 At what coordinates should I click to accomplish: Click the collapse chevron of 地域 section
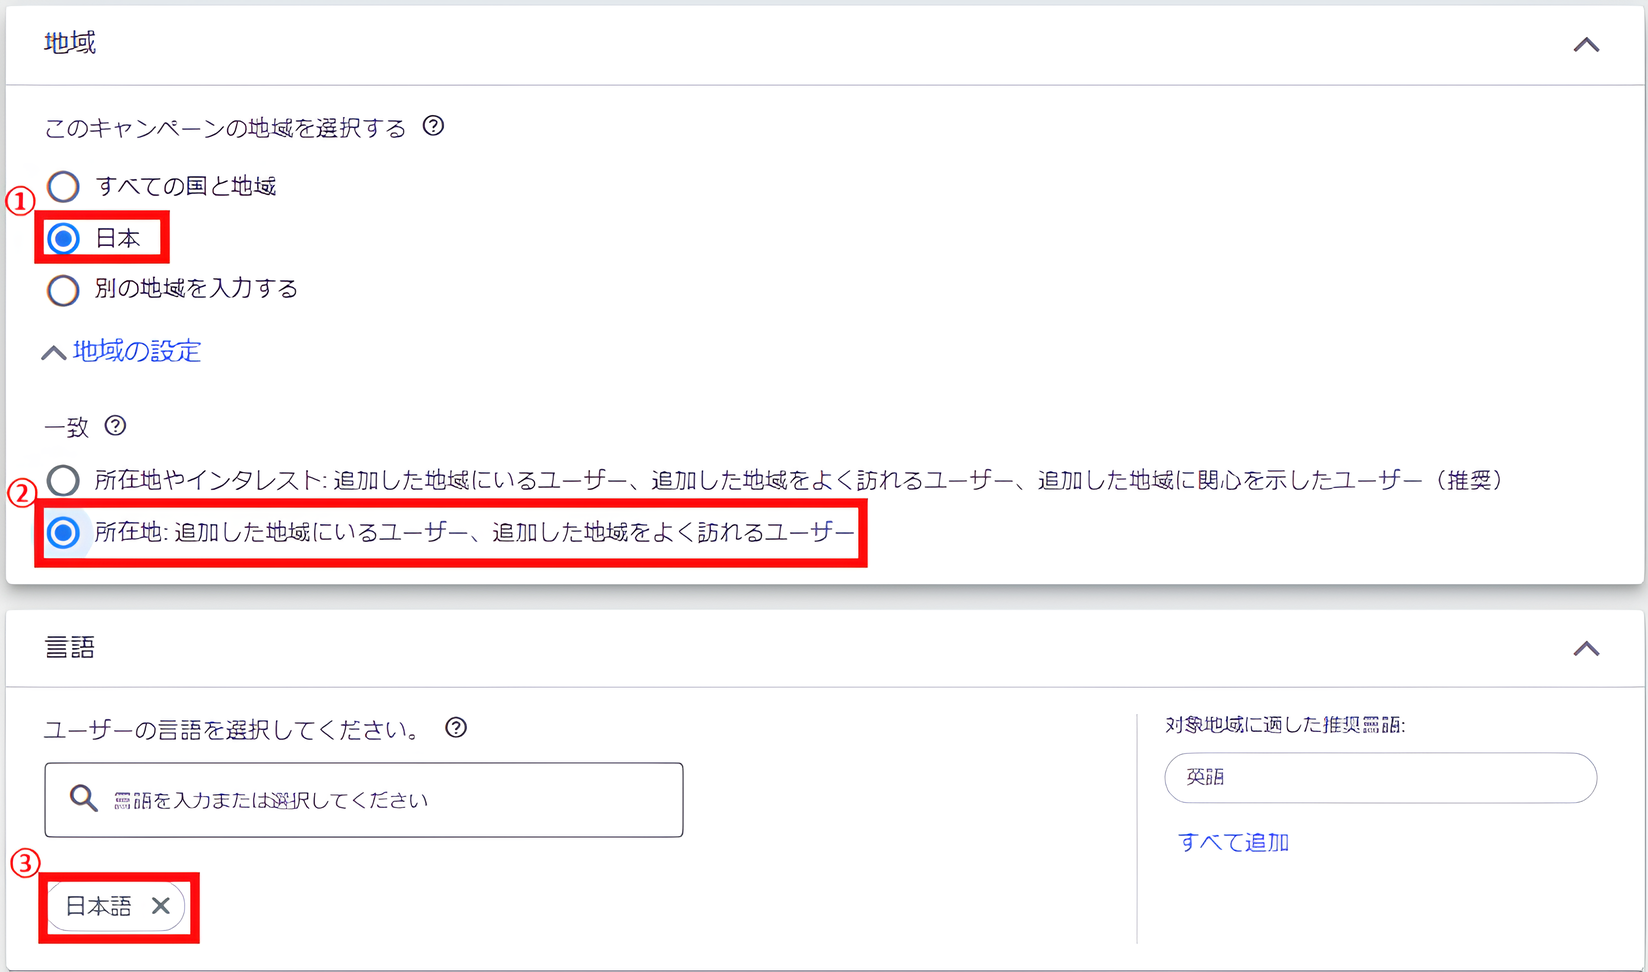coord(1585,44)
